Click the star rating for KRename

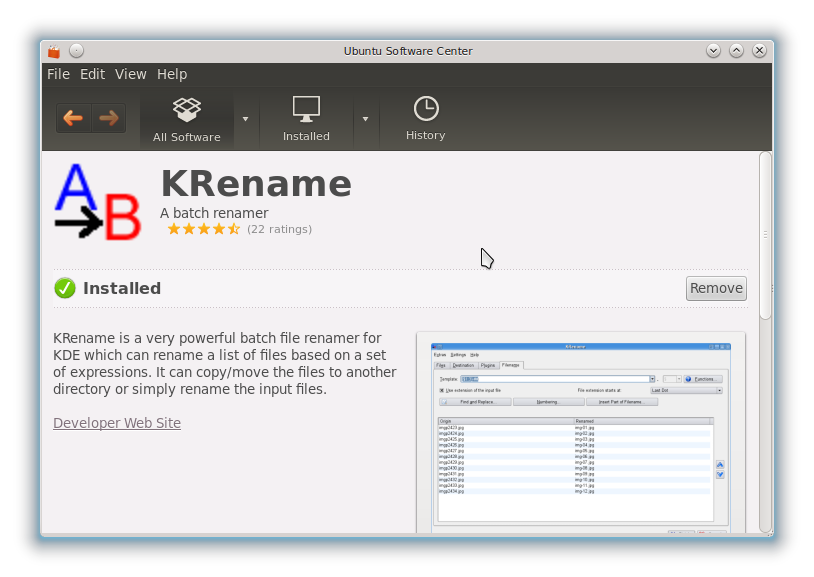coord(204,229)
